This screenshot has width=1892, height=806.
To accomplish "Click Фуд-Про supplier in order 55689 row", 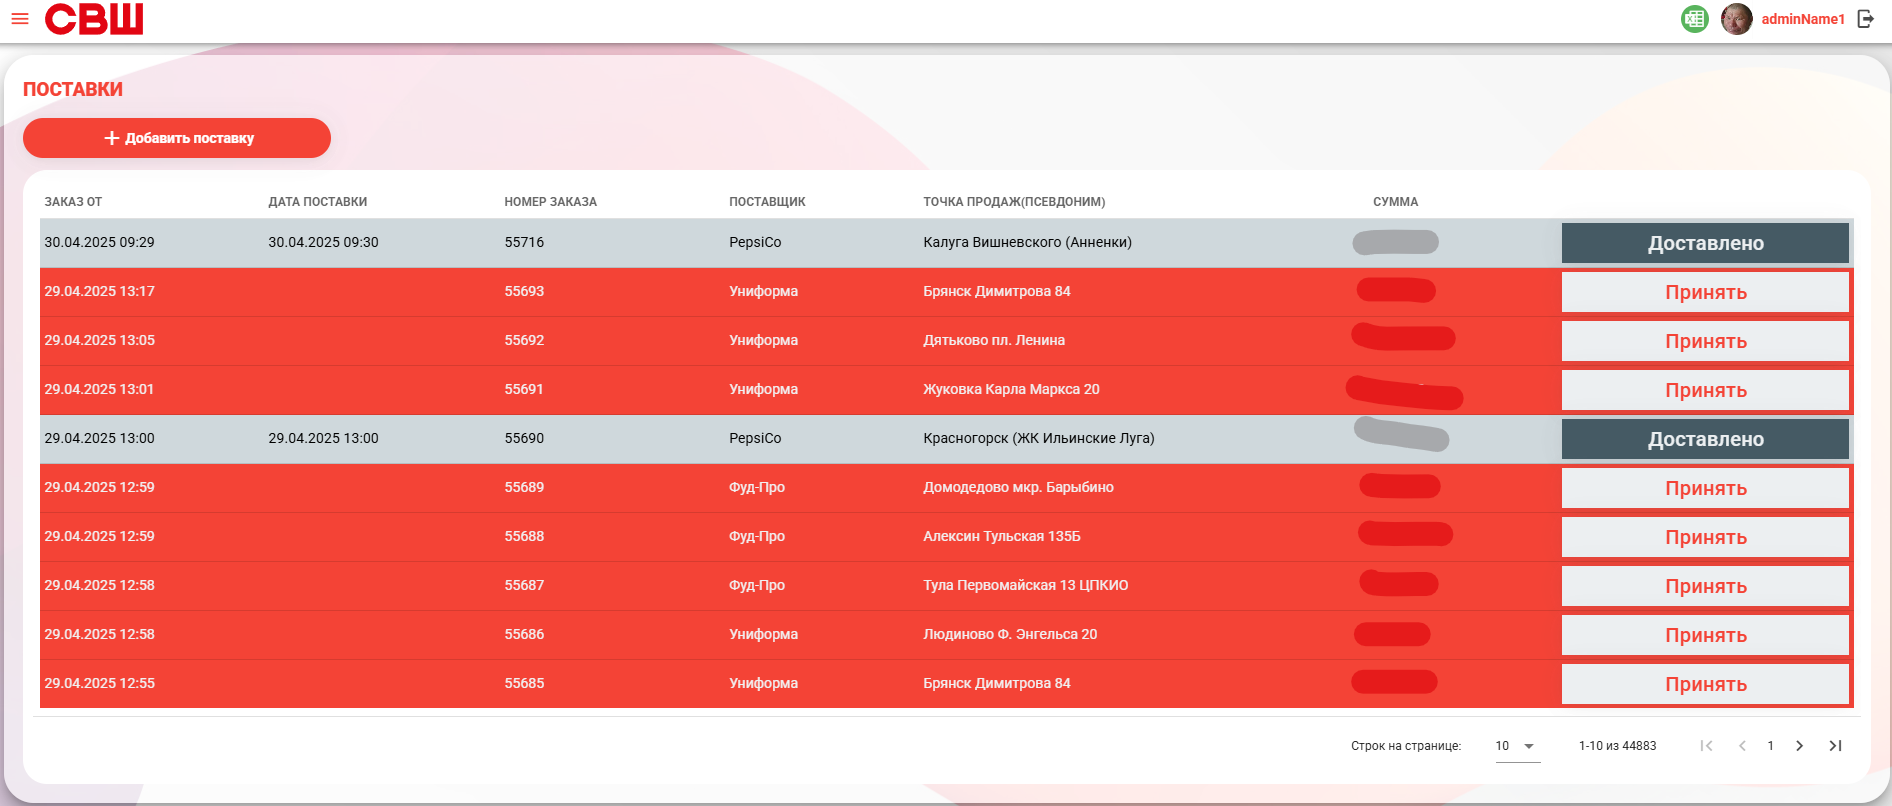I will click(757, 487).
